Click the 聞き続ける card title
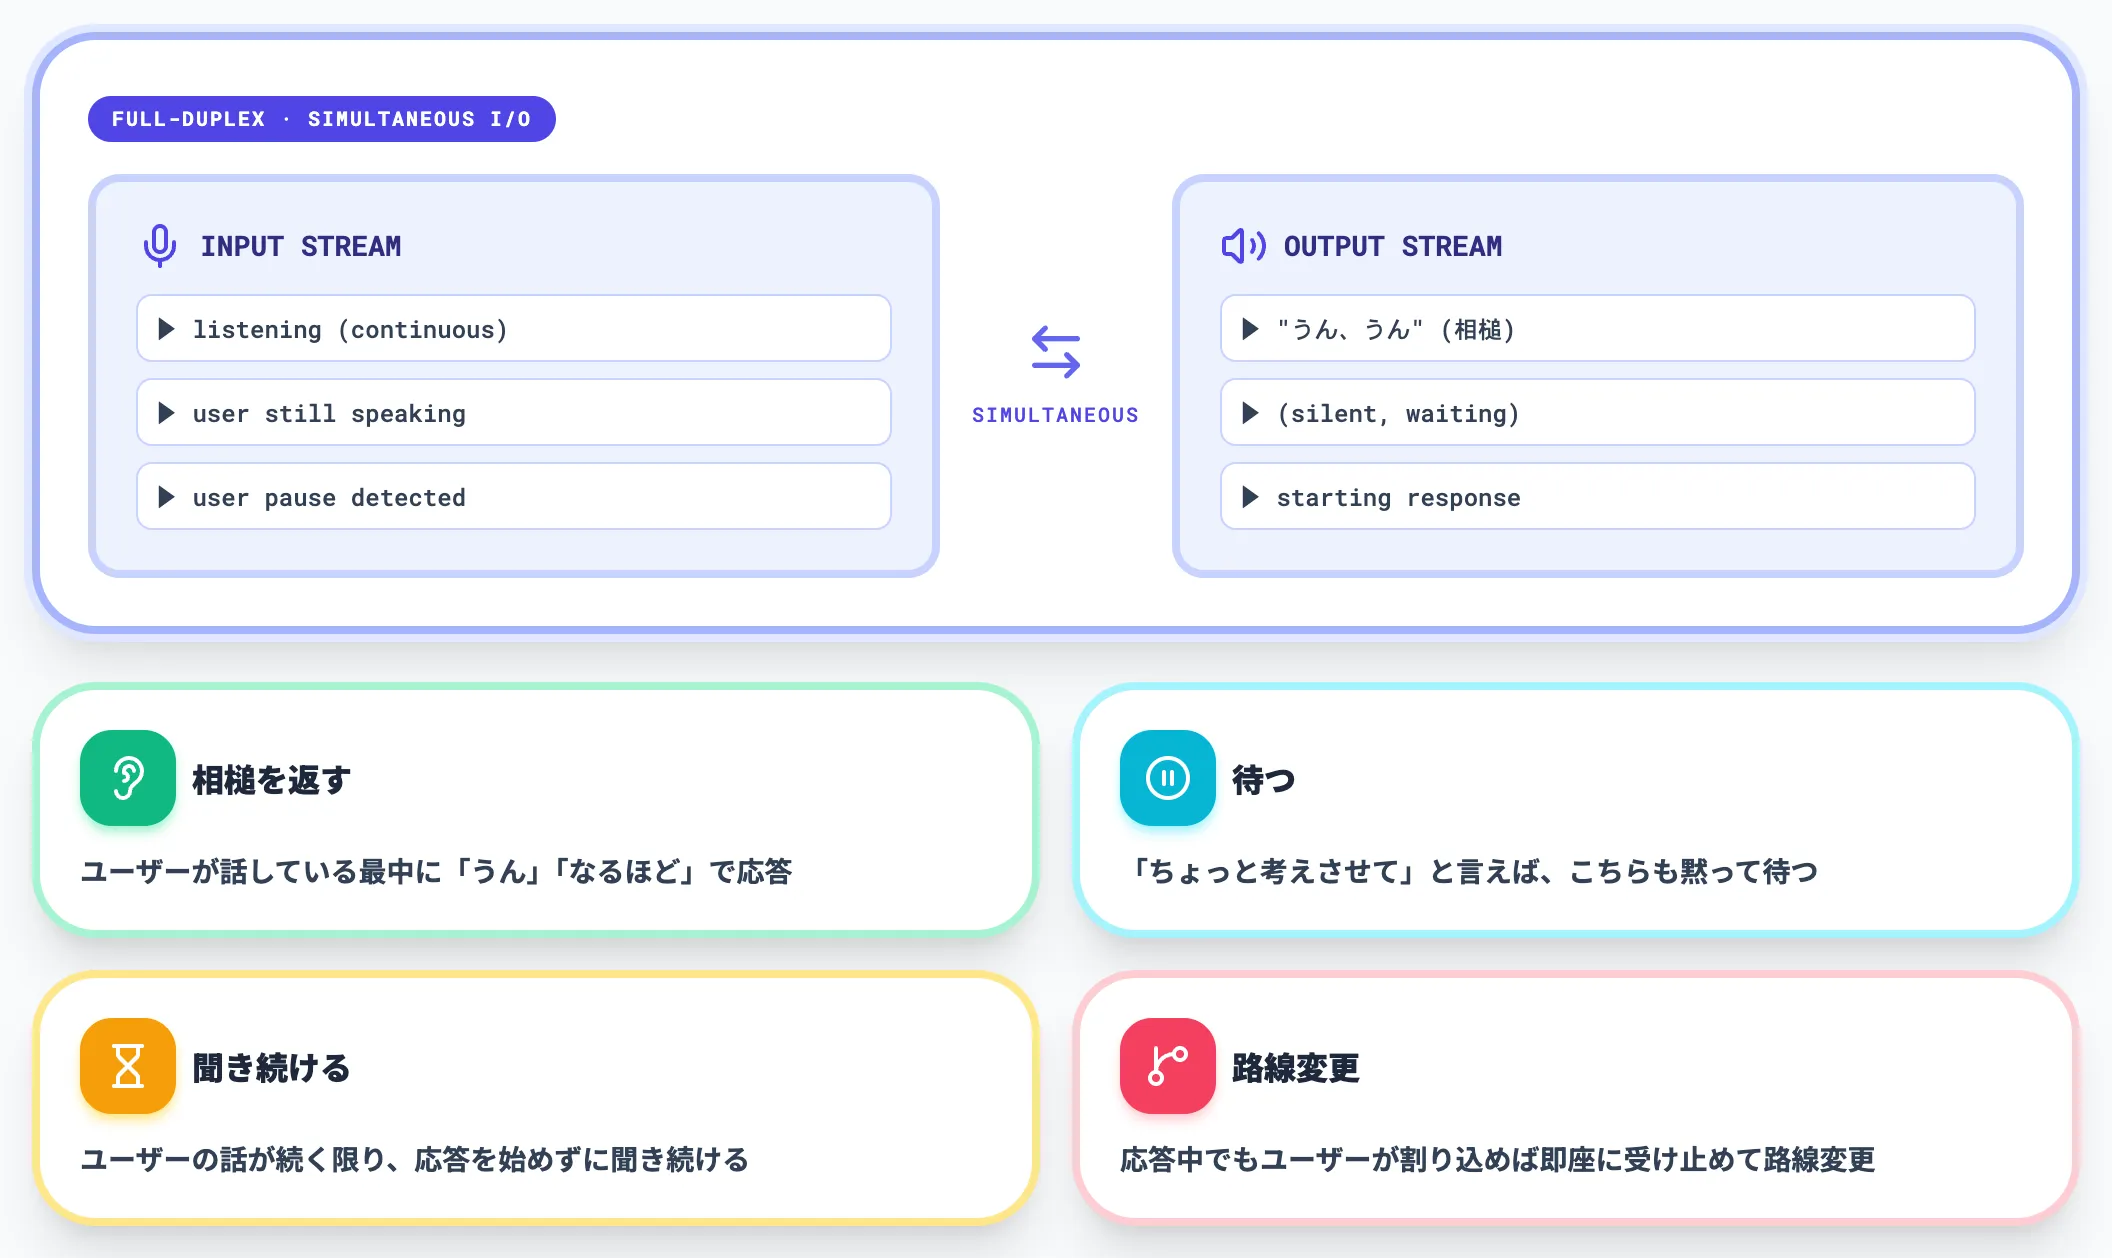Screen dimensions: 2112x1258 271,1068
